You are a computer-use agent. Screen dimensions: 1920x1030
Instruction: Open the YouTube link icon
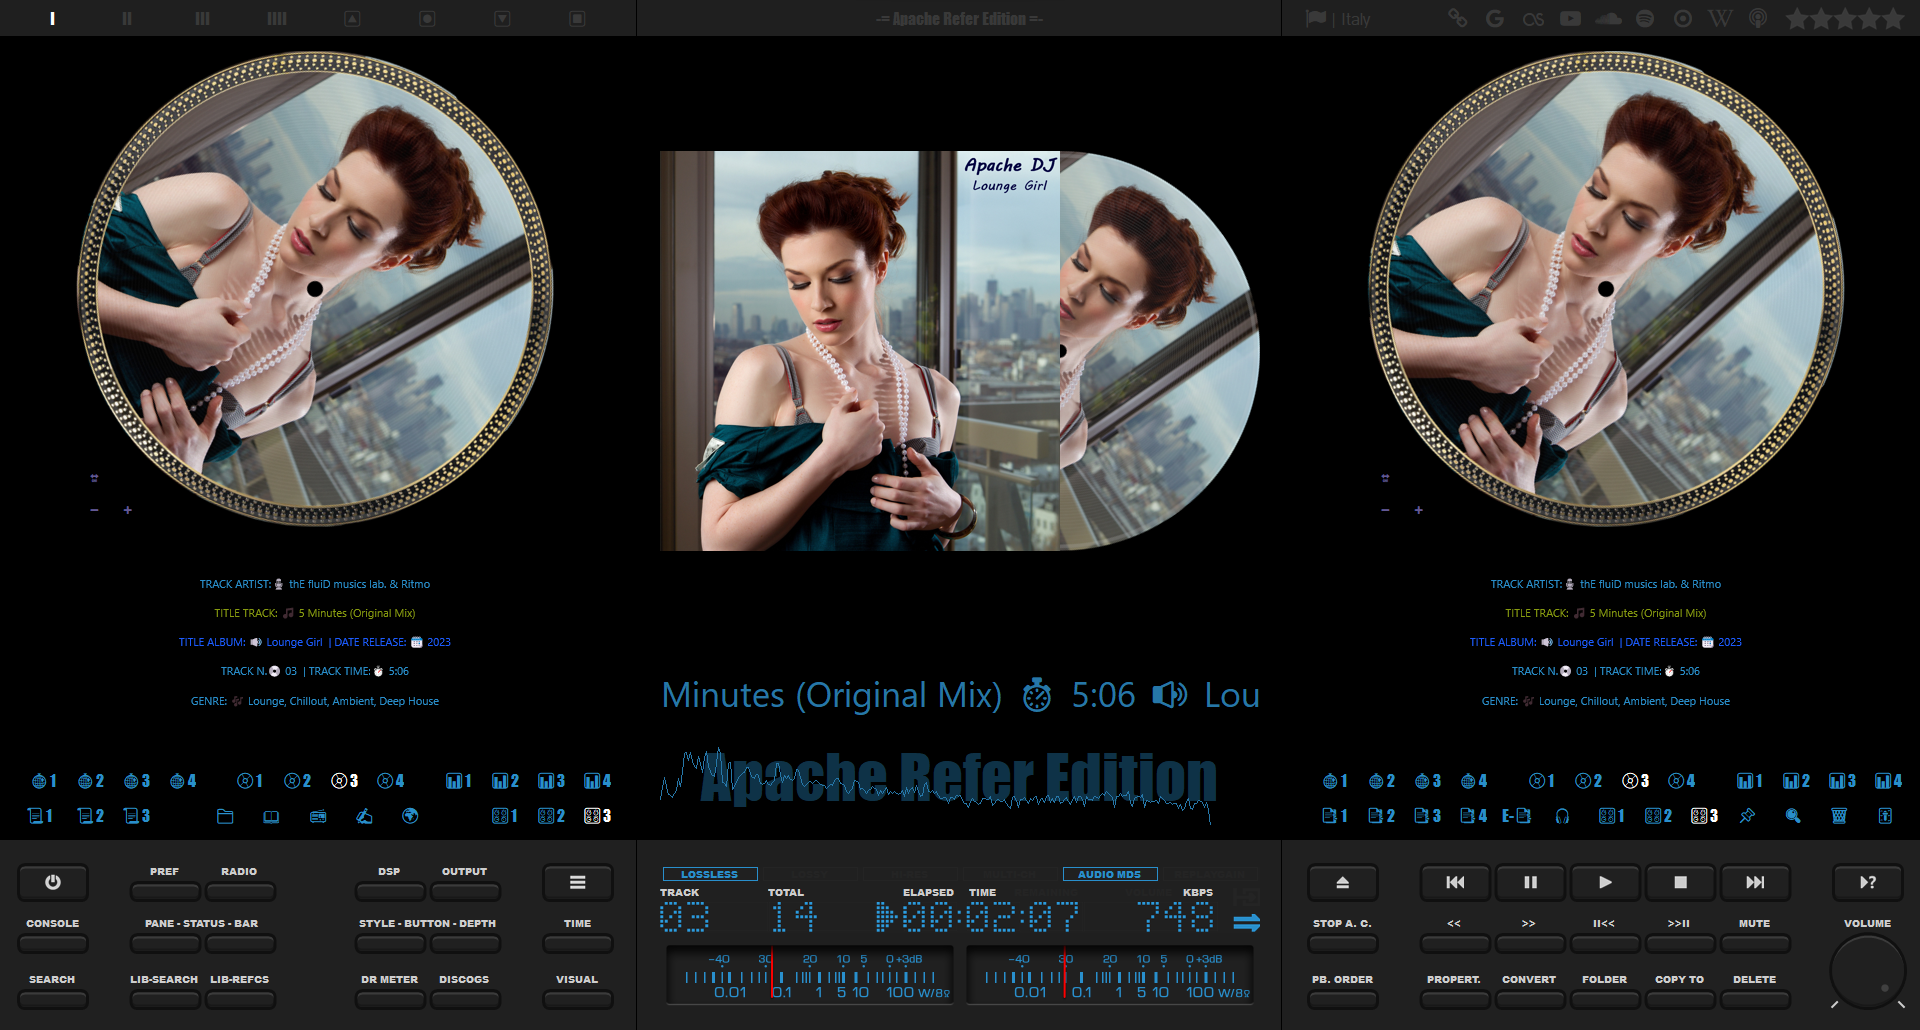click(x=1571, y=18)
